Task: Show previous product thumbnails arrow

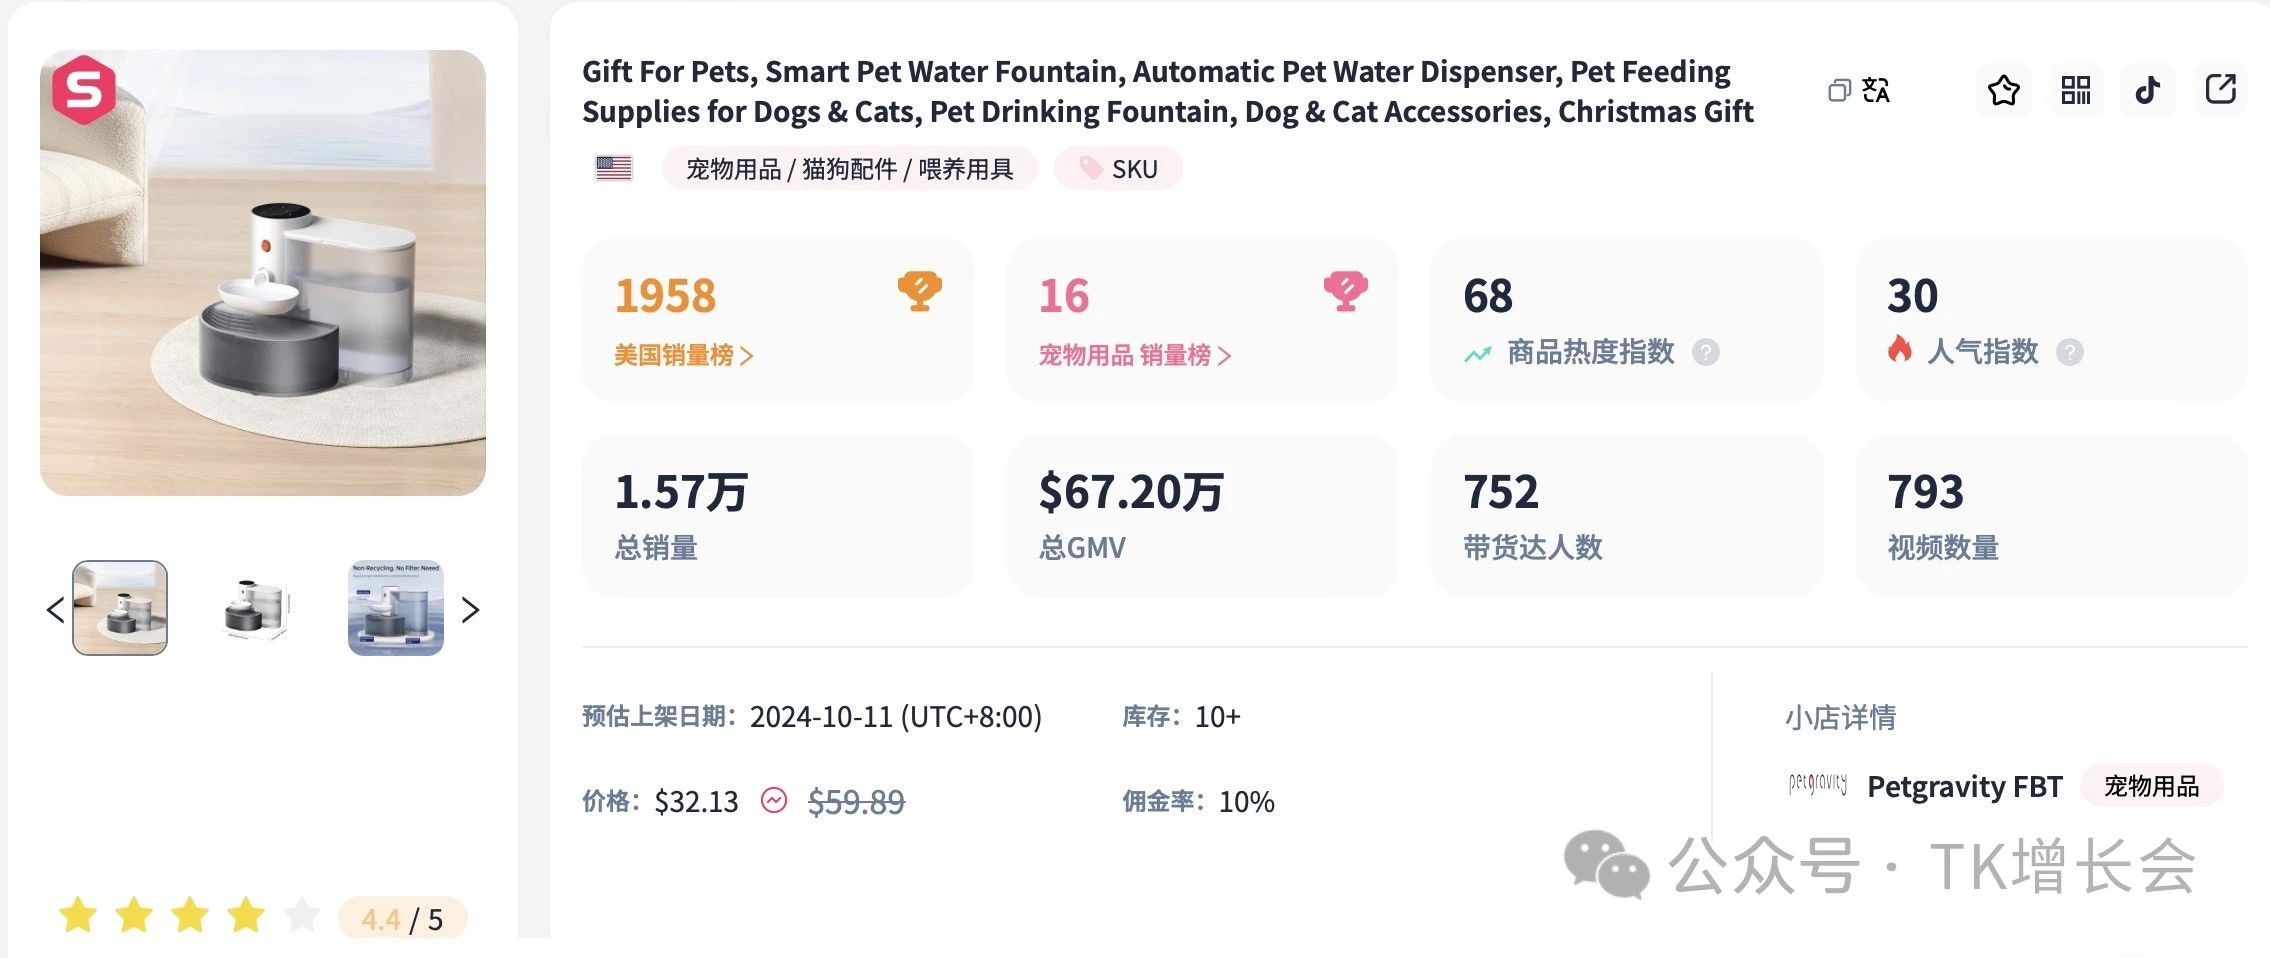Action: tap(55, 609)
